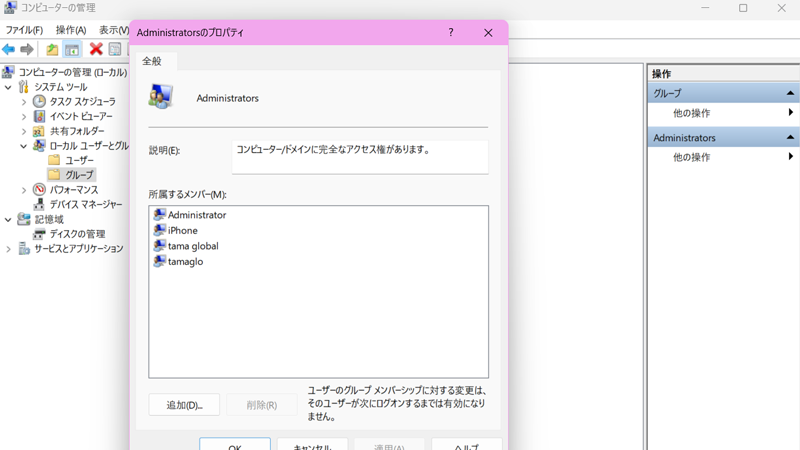This screenshot has height=450, width=800.
Task: Click the Administrators group icon in dialog
Action: pyautogui.click(x=161, y=96)
